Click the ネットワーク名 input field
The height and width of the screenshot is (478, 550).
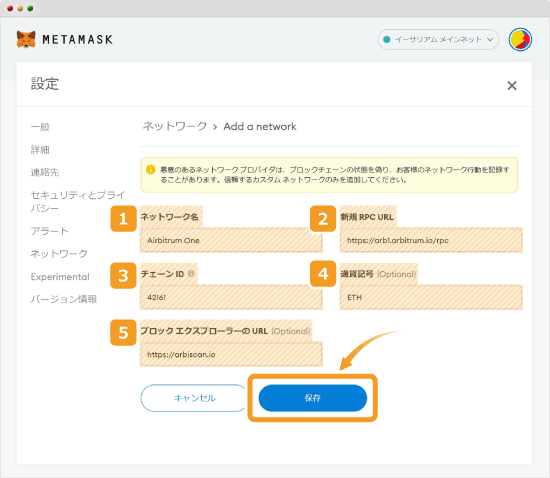[x=231, y=240]
